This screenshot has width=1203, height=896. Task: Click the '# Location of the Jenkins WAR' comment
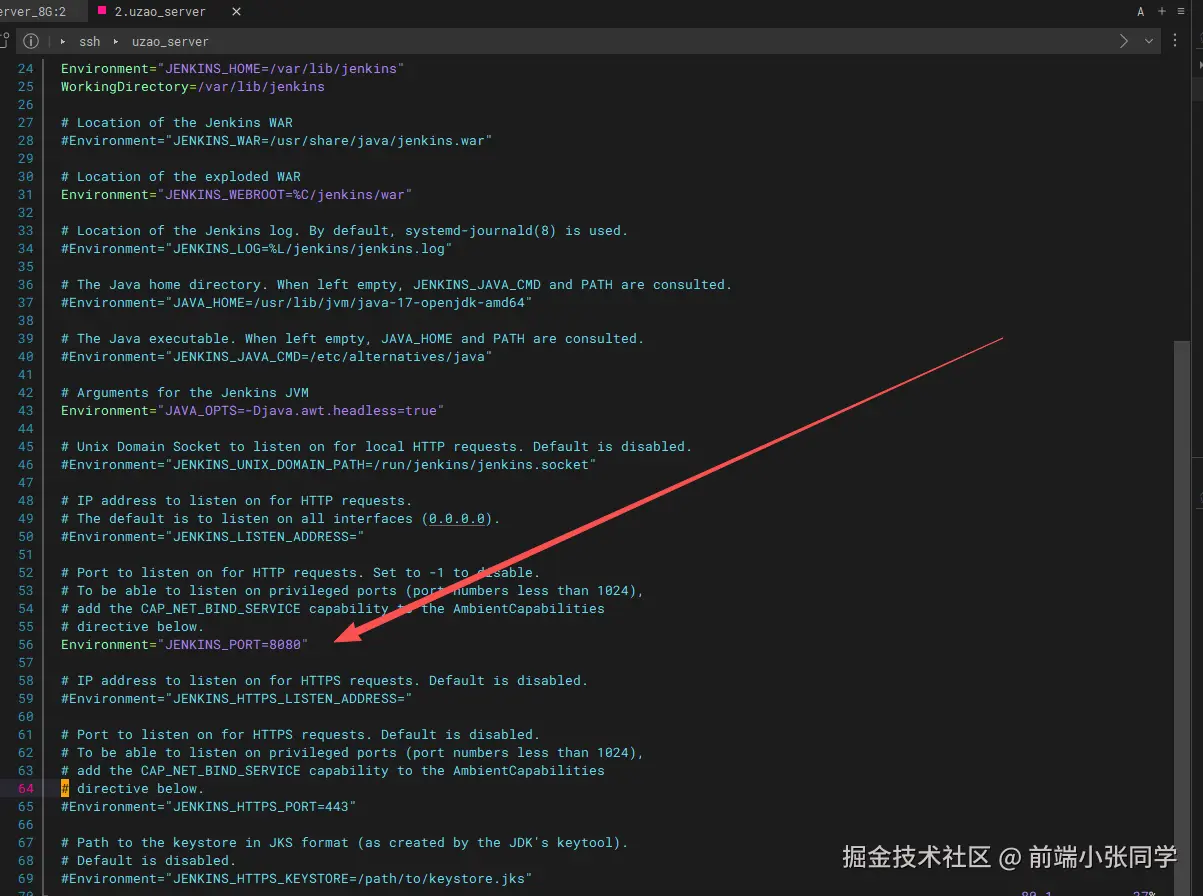tap(177, 122)
